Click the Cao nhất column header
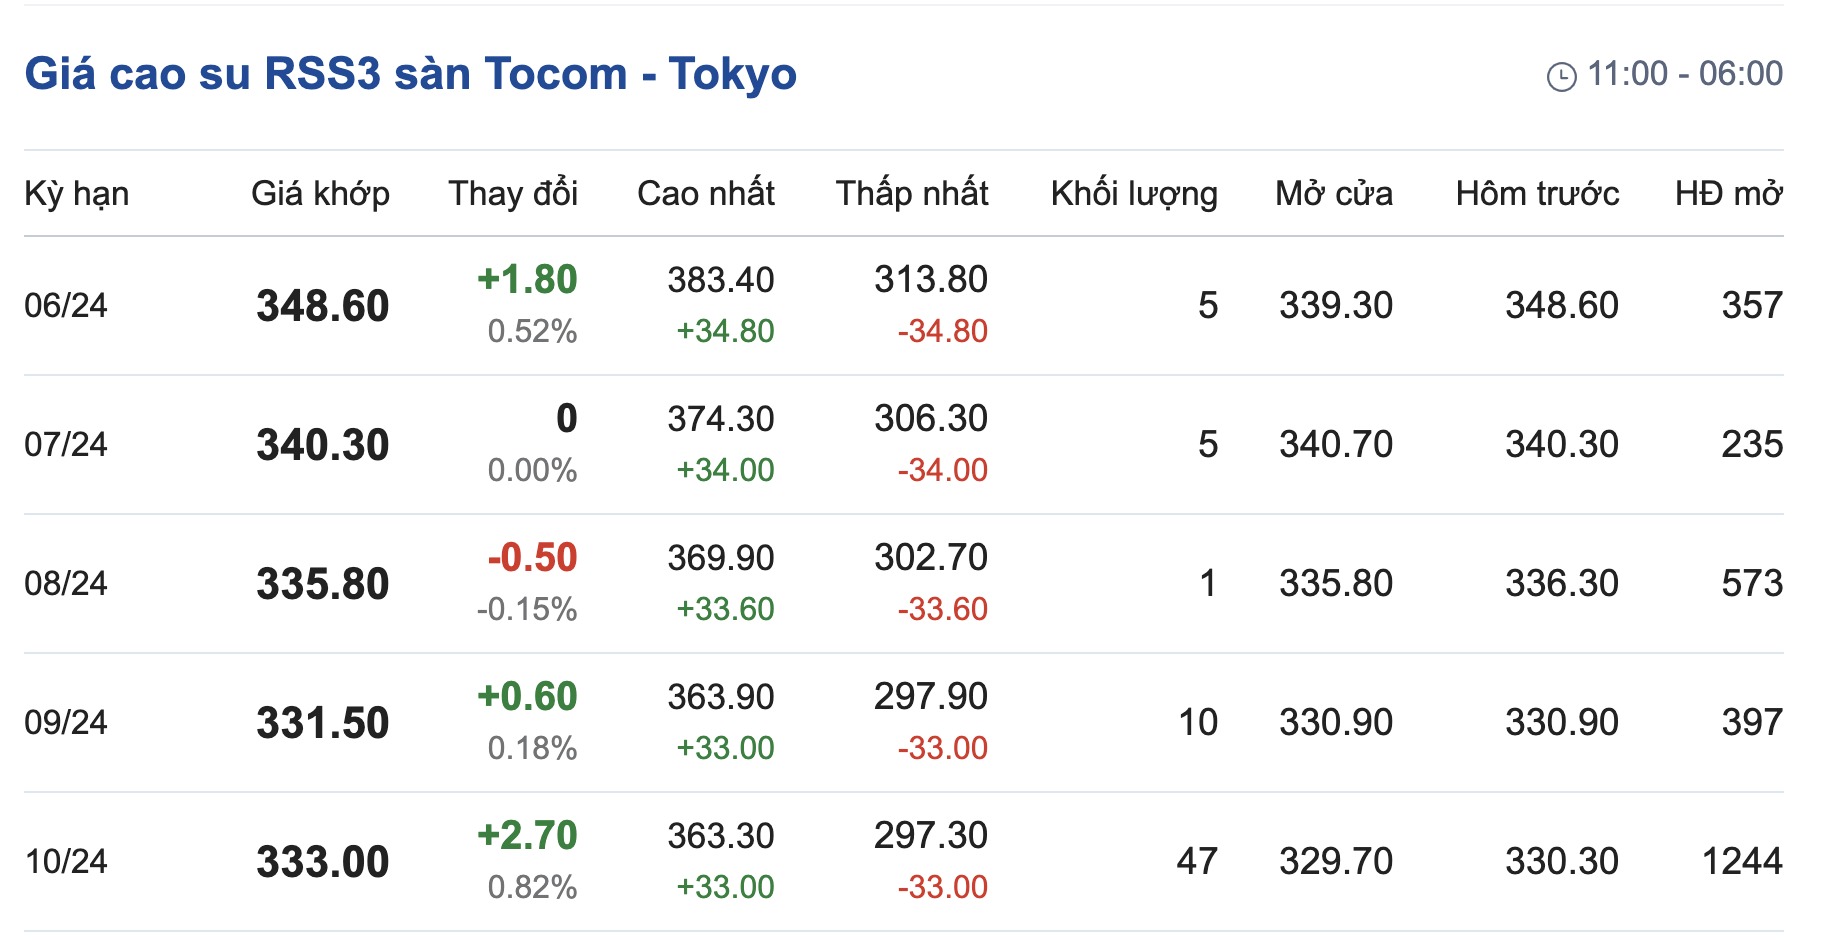The image size is (1824, 938). click(x=706, y=193)
